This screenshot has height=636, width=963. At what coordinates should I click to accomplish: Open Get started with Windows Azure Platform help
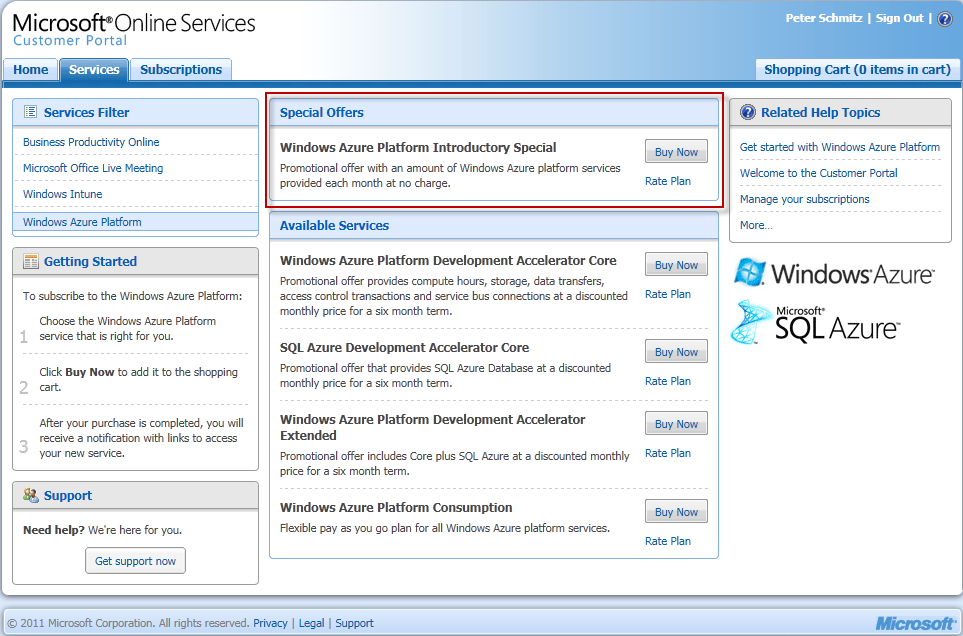[x=840, y=147]
